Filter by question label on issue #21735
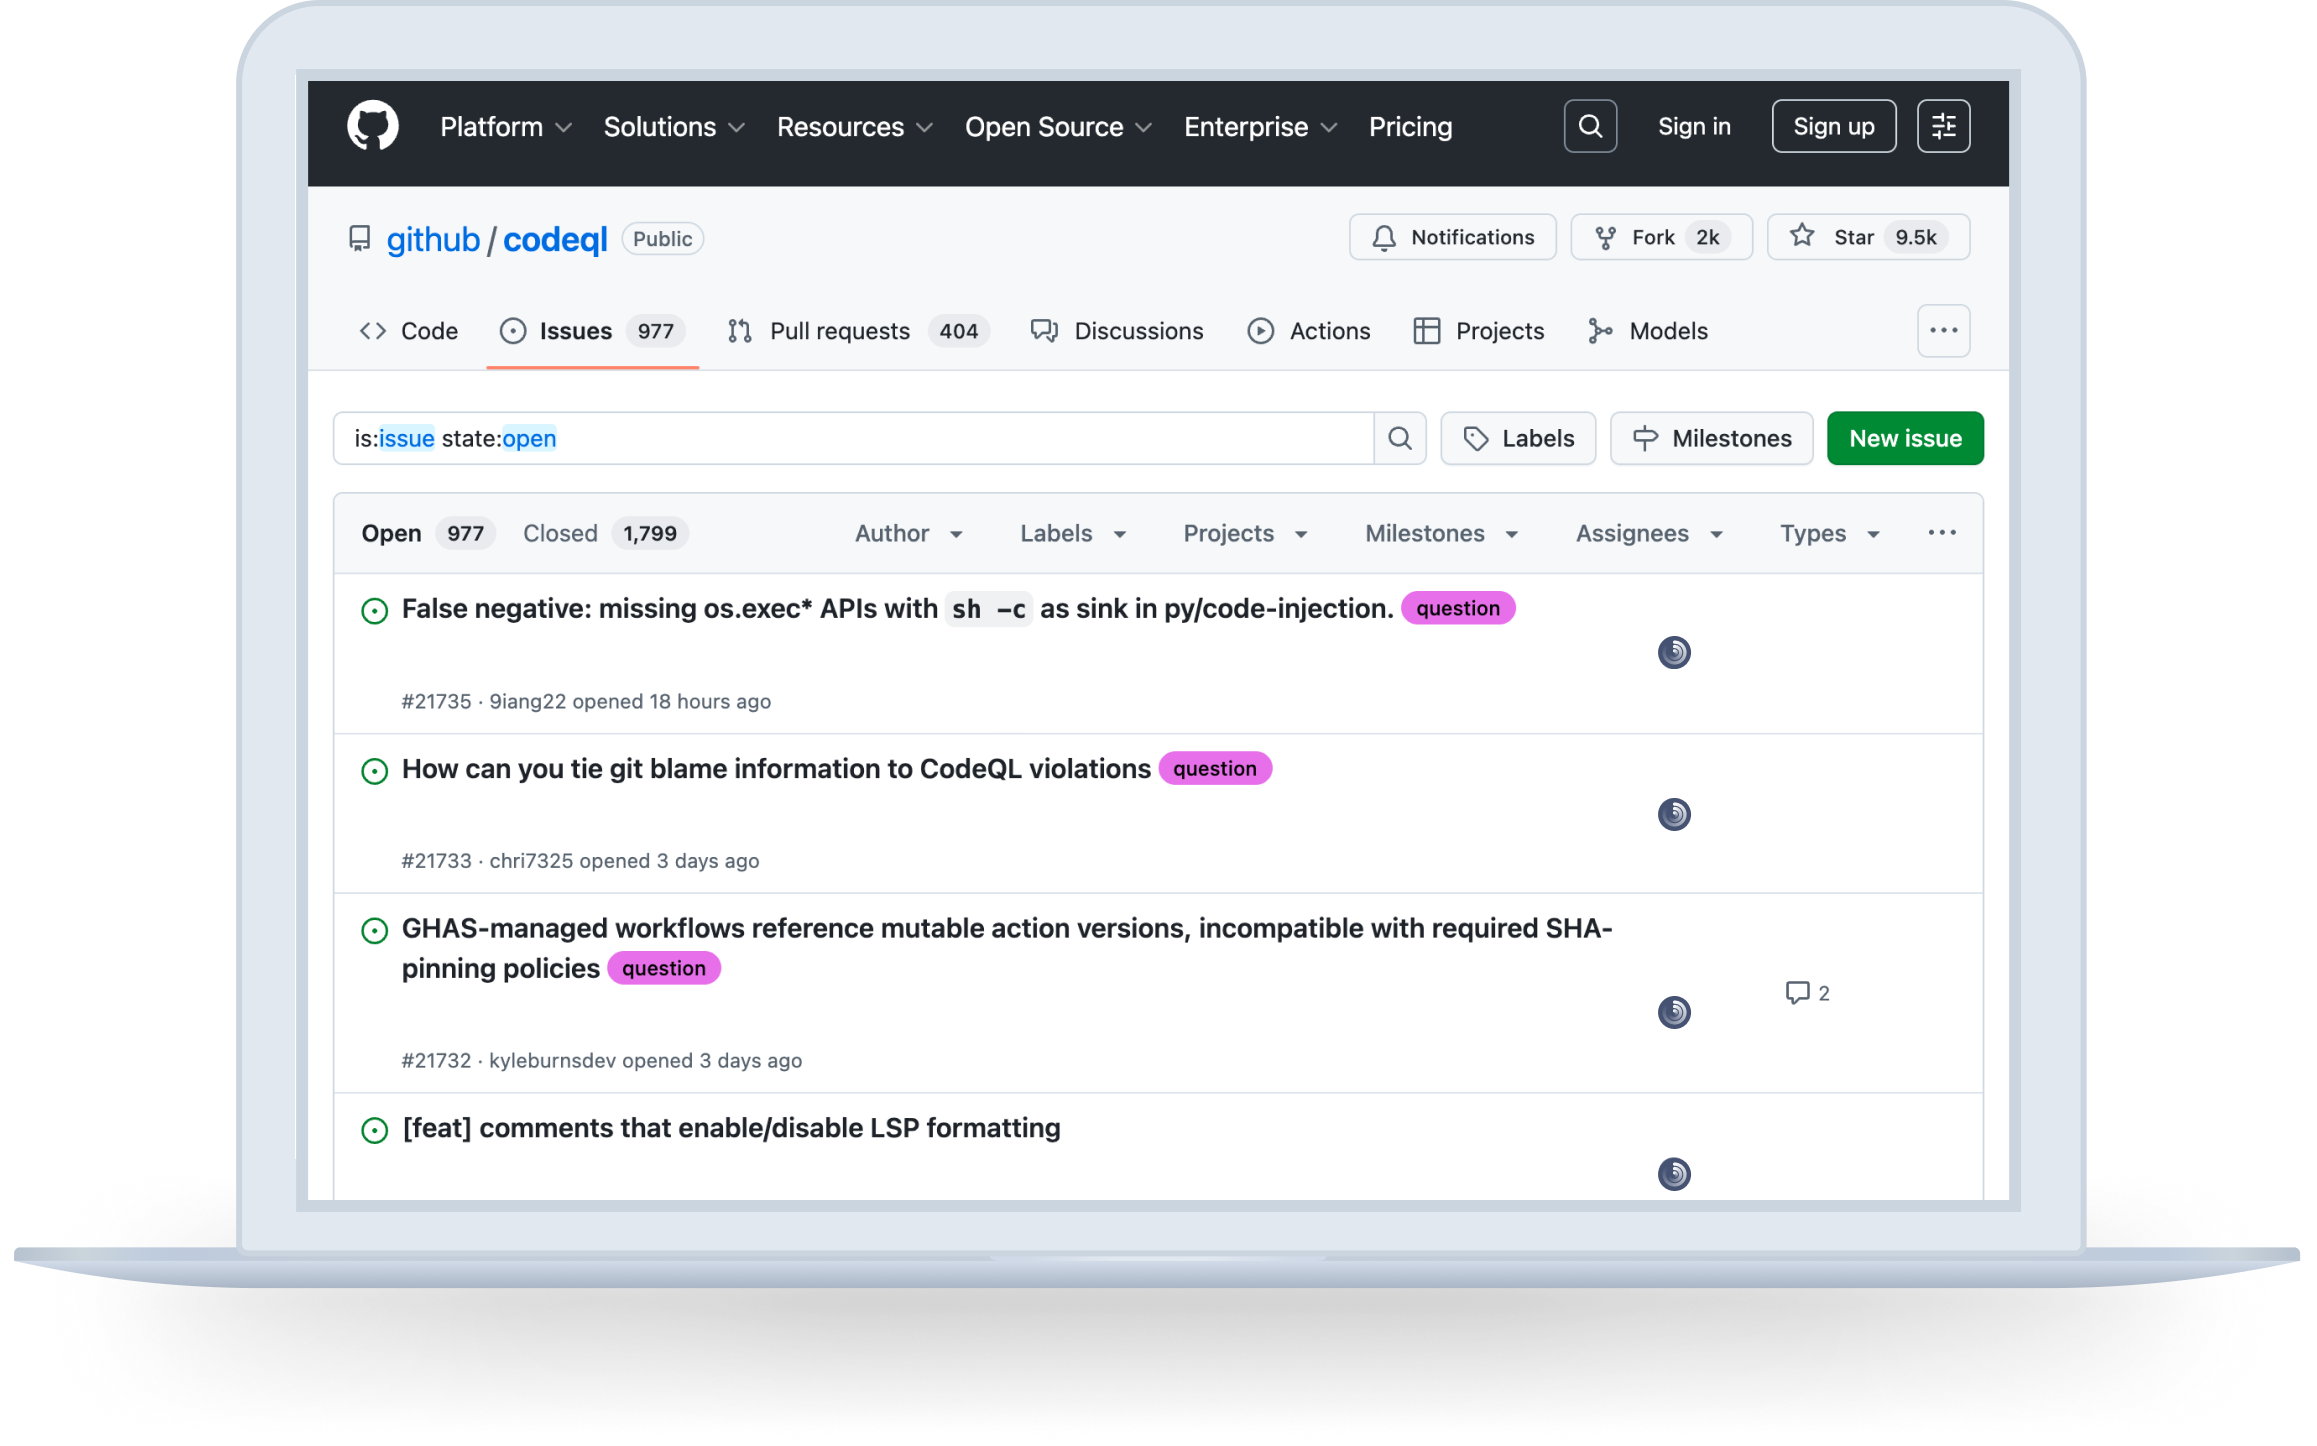Screen dimensions: 2317x1446 (x=1457, y=608)
